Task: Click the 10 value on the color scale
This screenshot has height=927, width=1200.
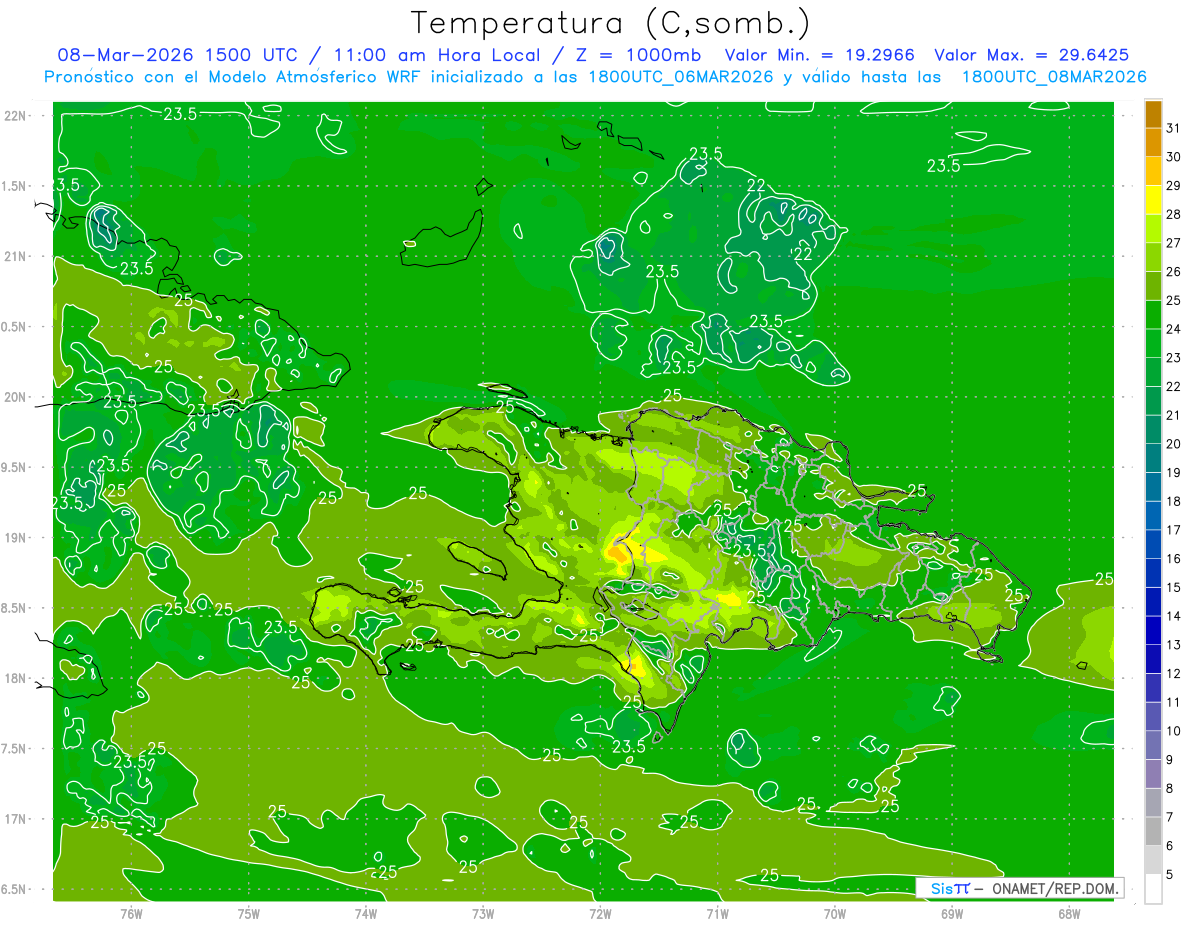Action: (1173, 731)
